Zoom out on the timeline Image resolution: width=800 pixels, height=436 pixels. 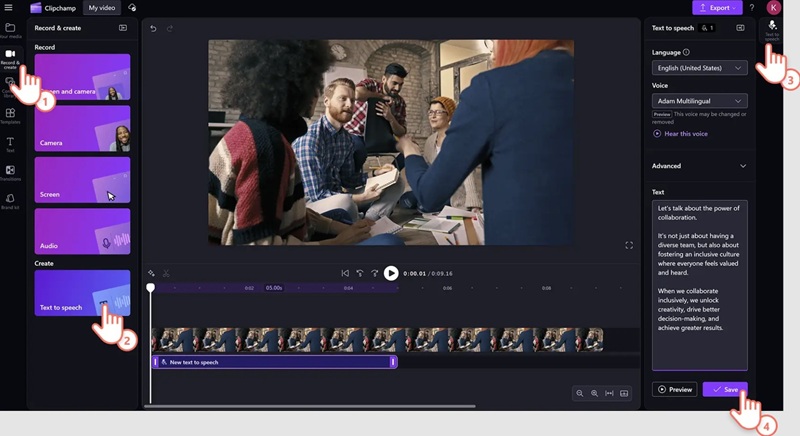point(579,394)
